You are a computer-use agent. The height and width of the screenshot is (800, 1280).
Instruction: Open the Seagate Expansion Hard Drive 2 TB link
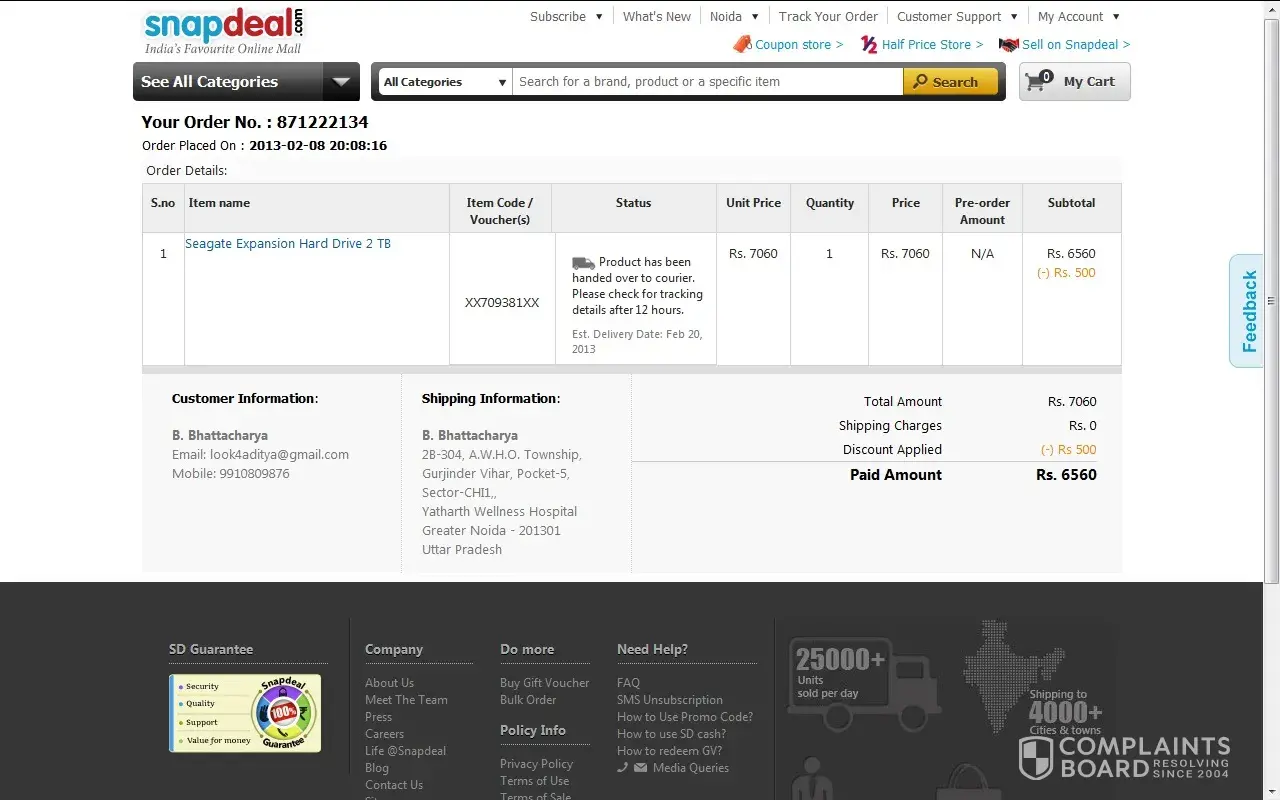288,244
